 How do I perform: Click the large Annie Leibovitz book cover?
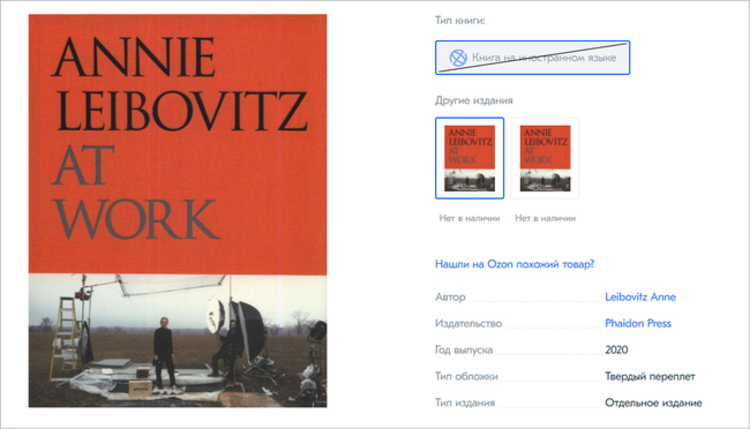point(177,210)
